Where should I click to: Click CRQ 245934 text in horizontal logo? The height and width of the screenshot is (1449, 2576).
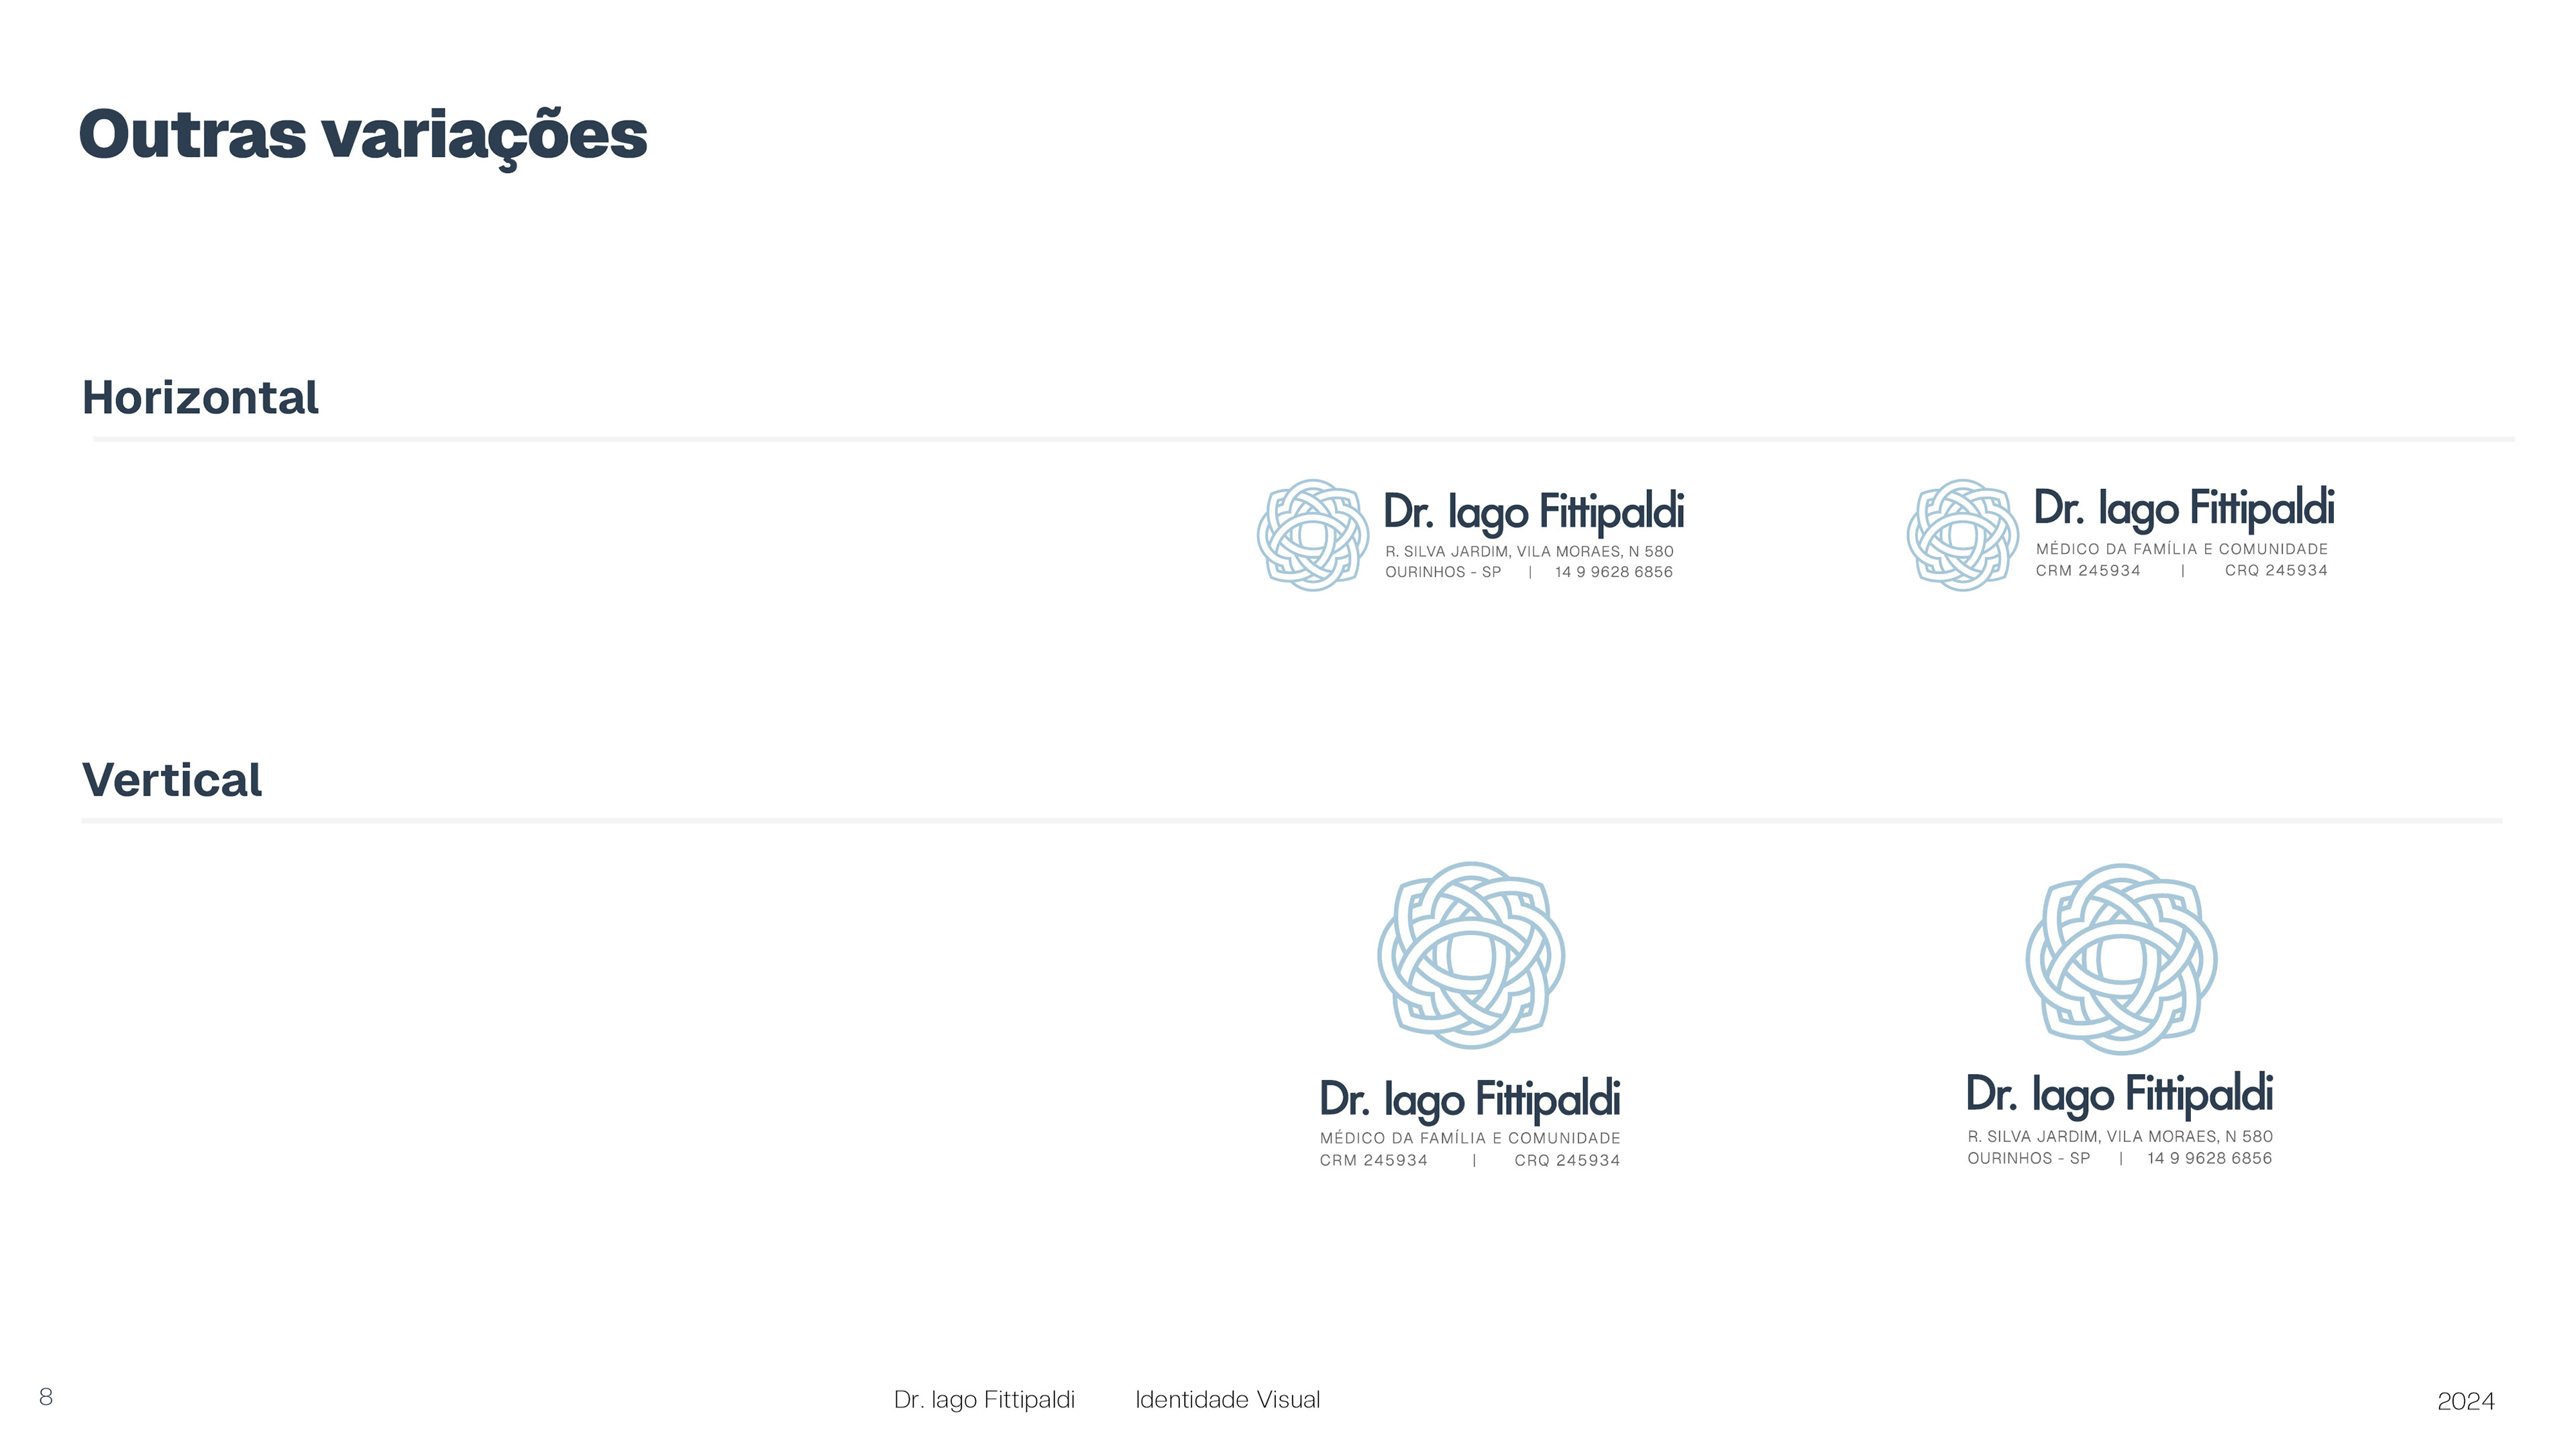(x=2276, y=570)
